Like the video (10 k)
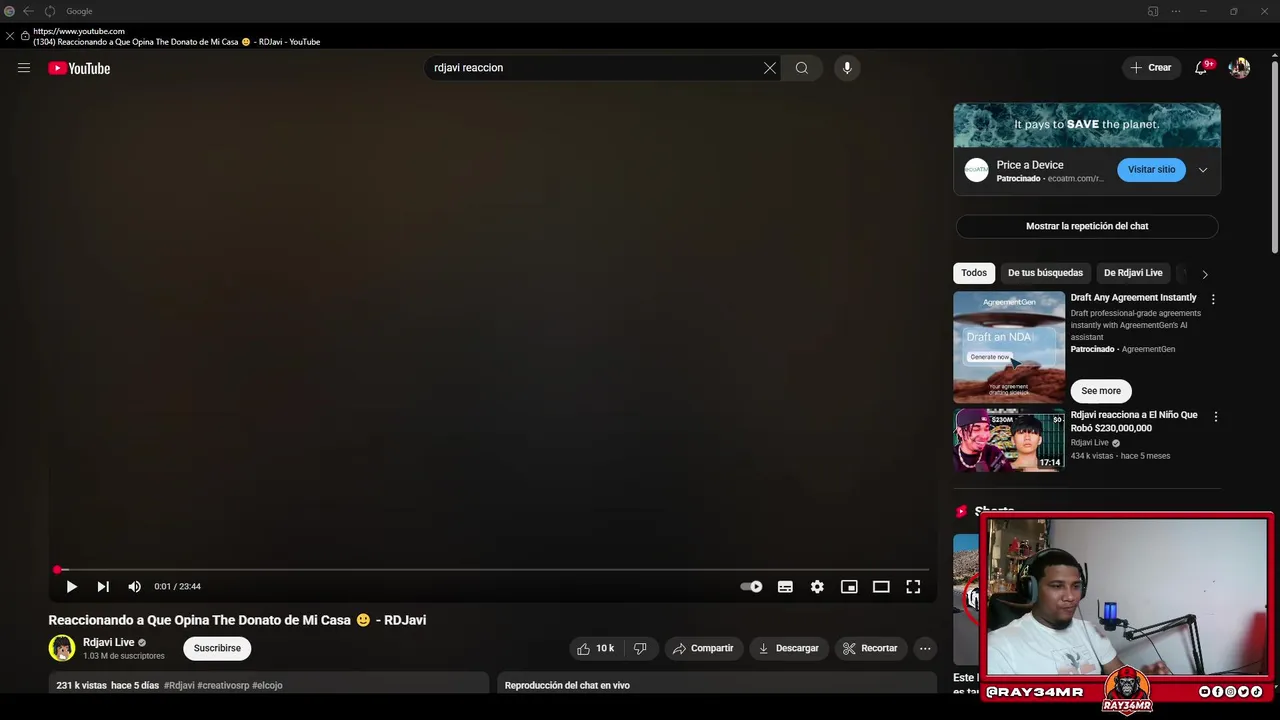 [x=596, y=648]
